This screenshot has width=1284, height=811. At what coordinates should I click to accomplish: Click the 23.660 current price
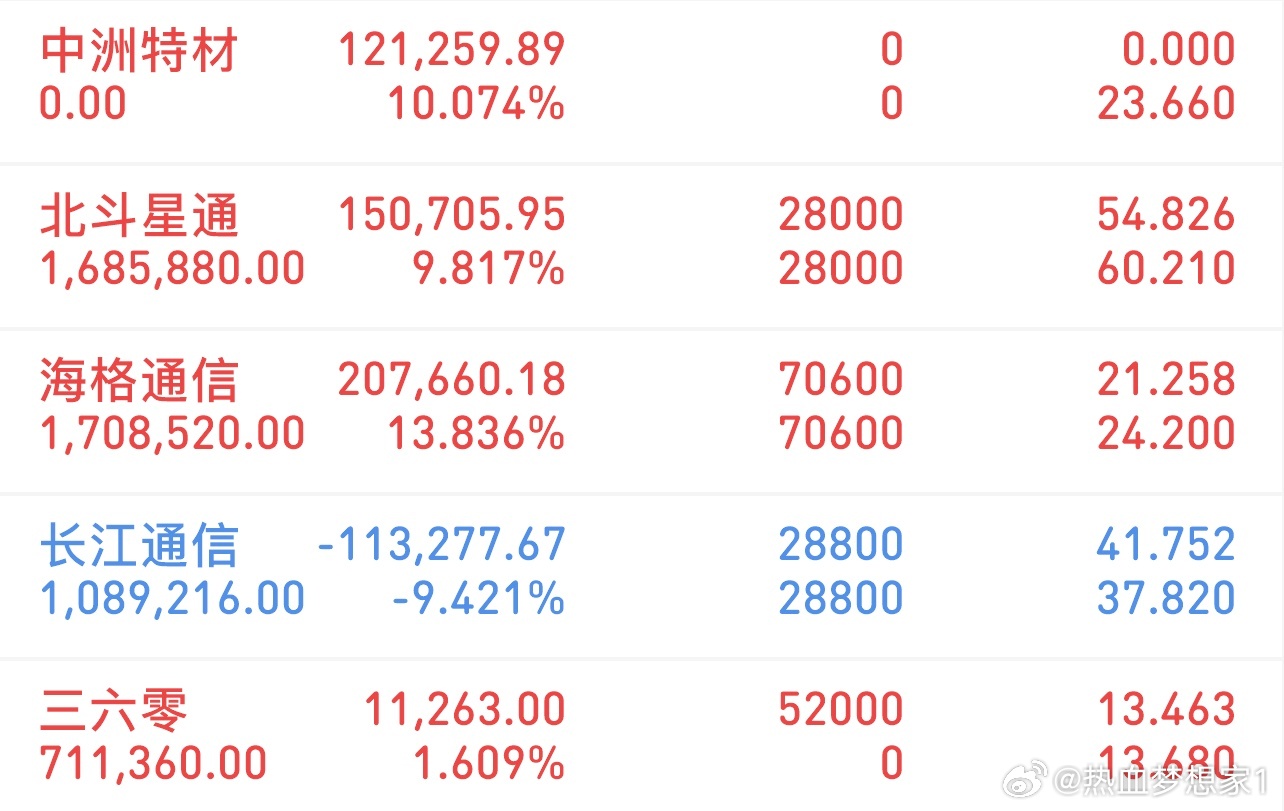point(1166,103)
